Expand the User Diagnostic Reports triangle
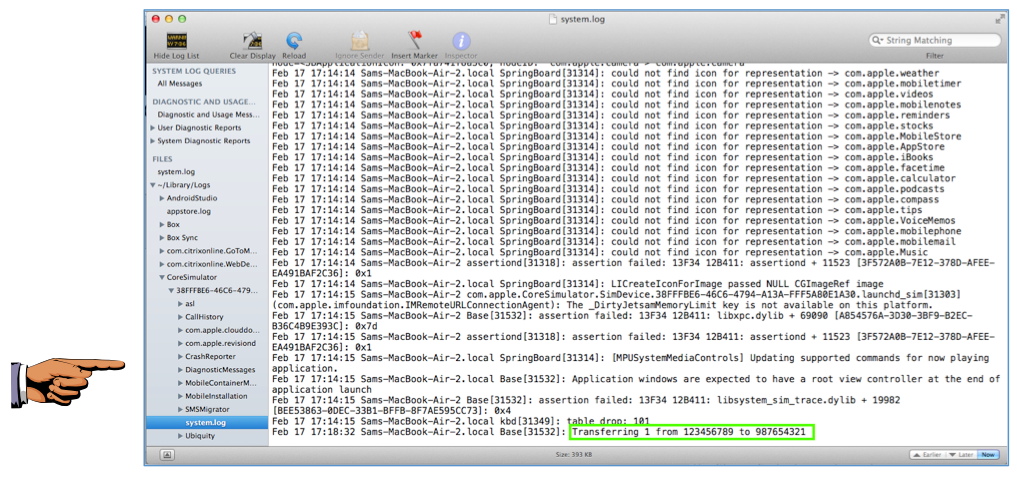The width and height of the screenshot is (1017, 479). pos(153,128)
